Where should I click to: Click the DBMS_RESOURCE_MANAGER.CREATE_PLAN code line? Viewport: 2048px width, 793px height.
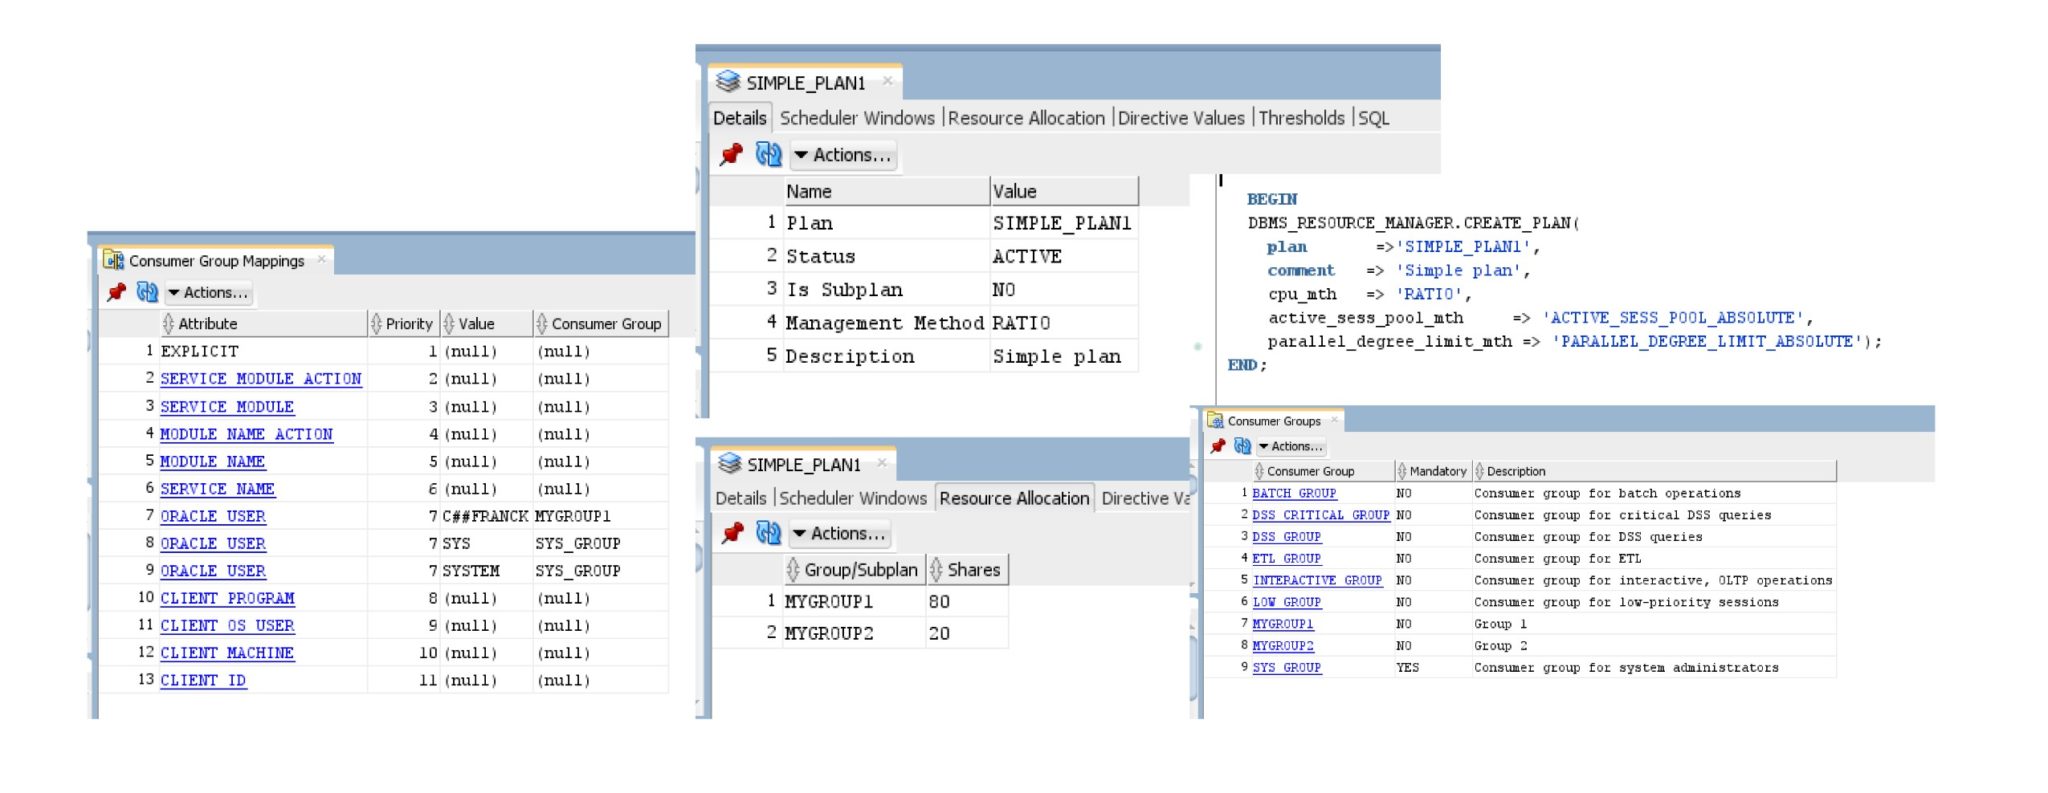pyautogui.click(x=1413, y=223)
